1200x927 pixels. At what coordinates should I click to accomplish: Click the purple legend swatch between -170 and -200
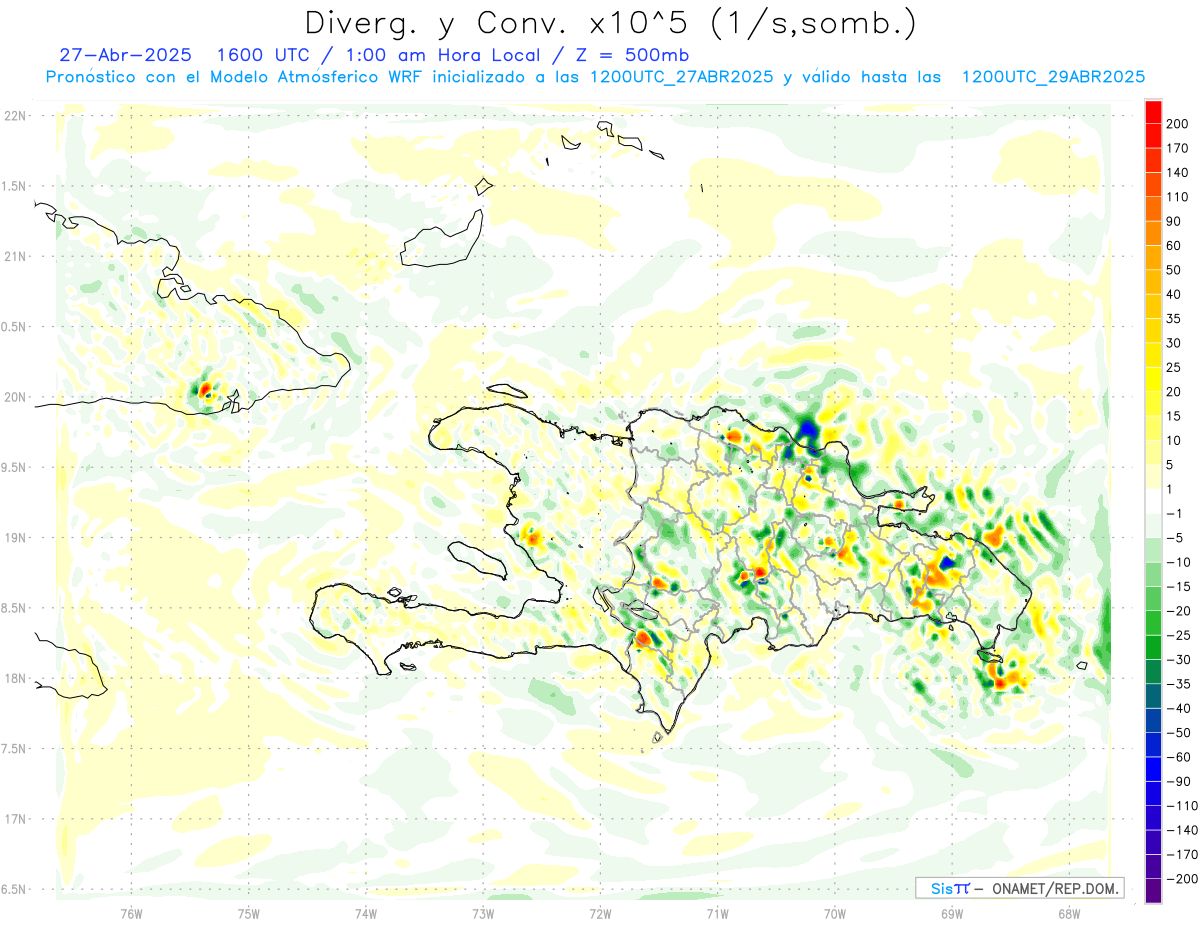click(x=1153, y=868)
